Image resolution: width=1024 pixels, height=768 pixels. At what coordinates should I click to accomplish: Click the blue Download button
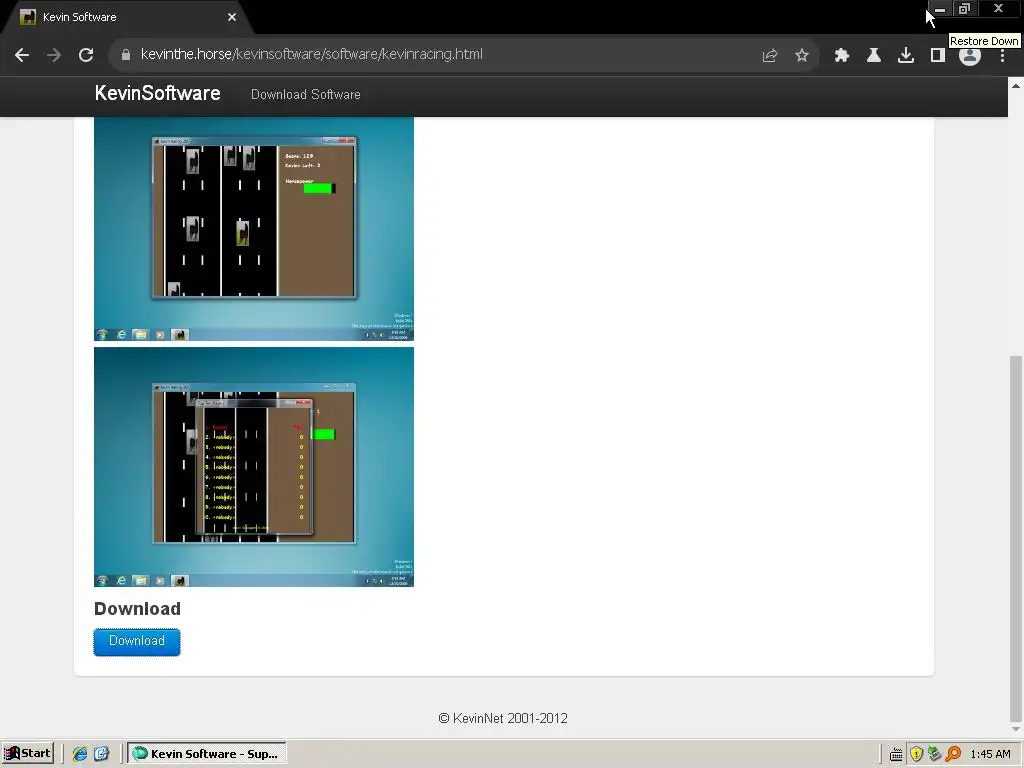point(136,641)
